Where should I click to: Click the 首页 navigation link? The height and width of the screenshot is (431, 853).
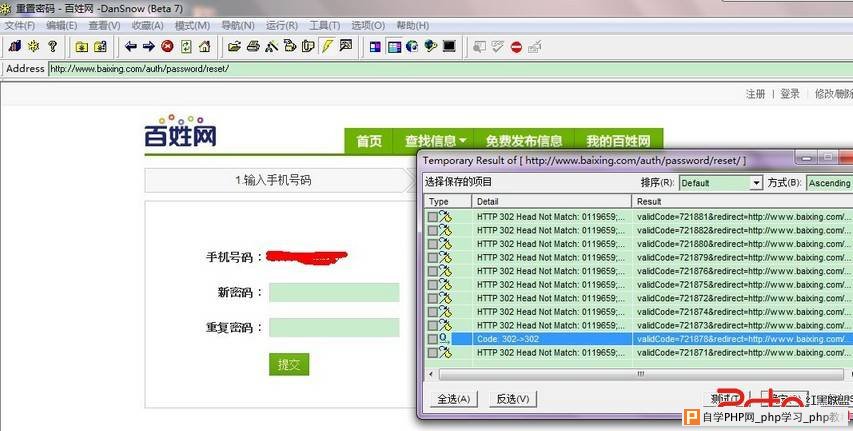[x=369, y=141]
